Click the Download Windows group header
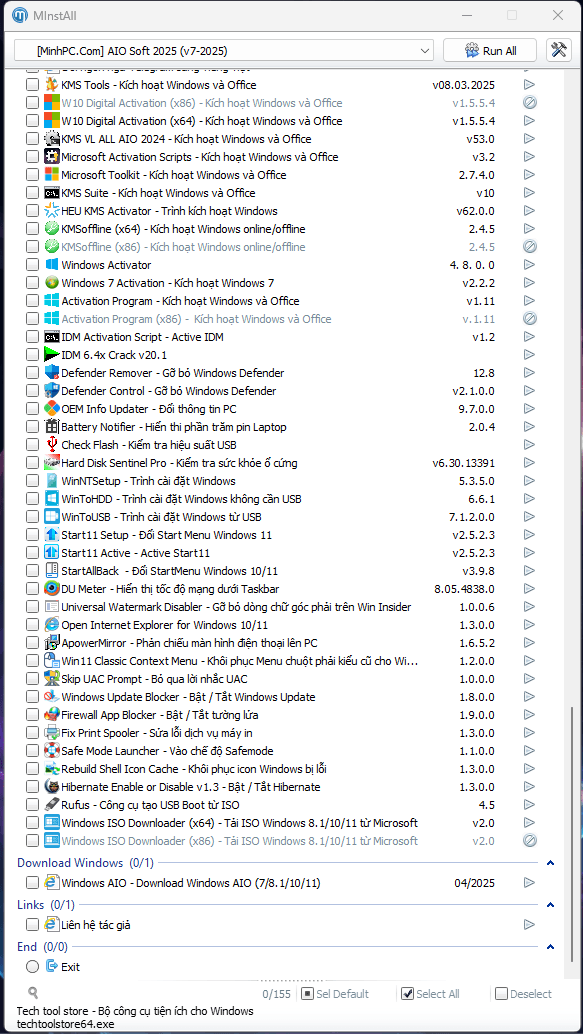This screenshot has height=1034, width=583. [85, 863]
